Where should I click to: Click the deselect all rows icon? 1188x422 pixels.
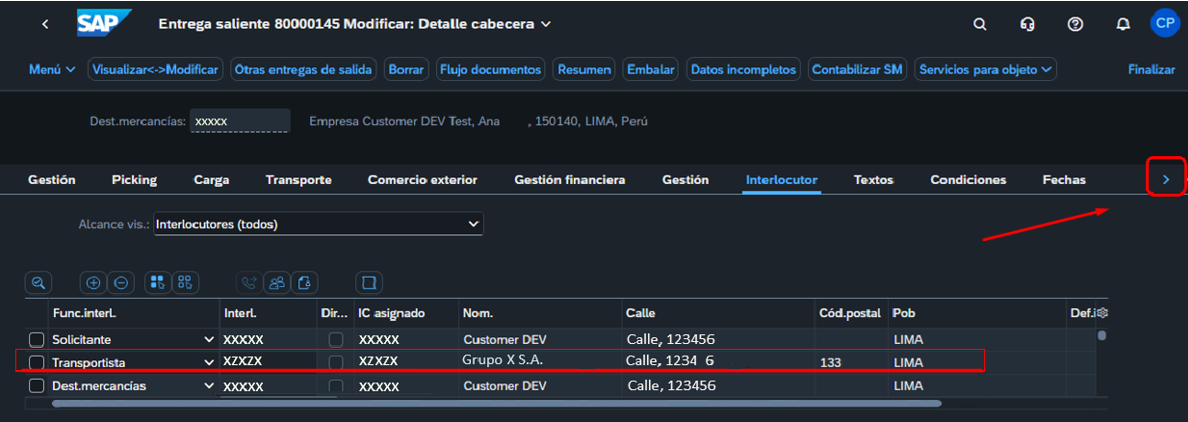[x=185, y=283]
